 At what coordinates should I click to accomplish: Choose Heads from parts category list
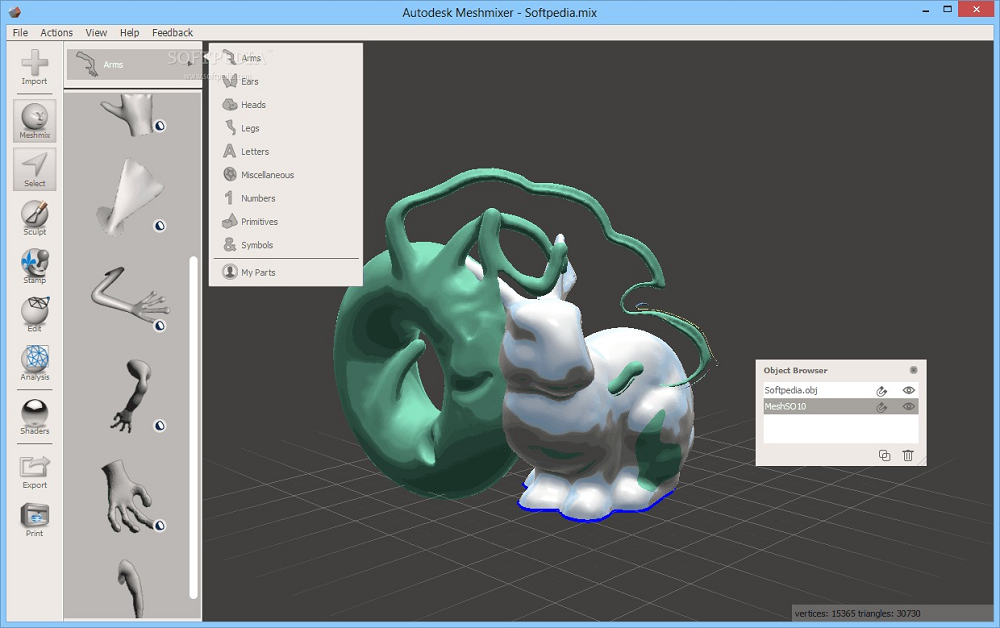click(x=253, y=105)
